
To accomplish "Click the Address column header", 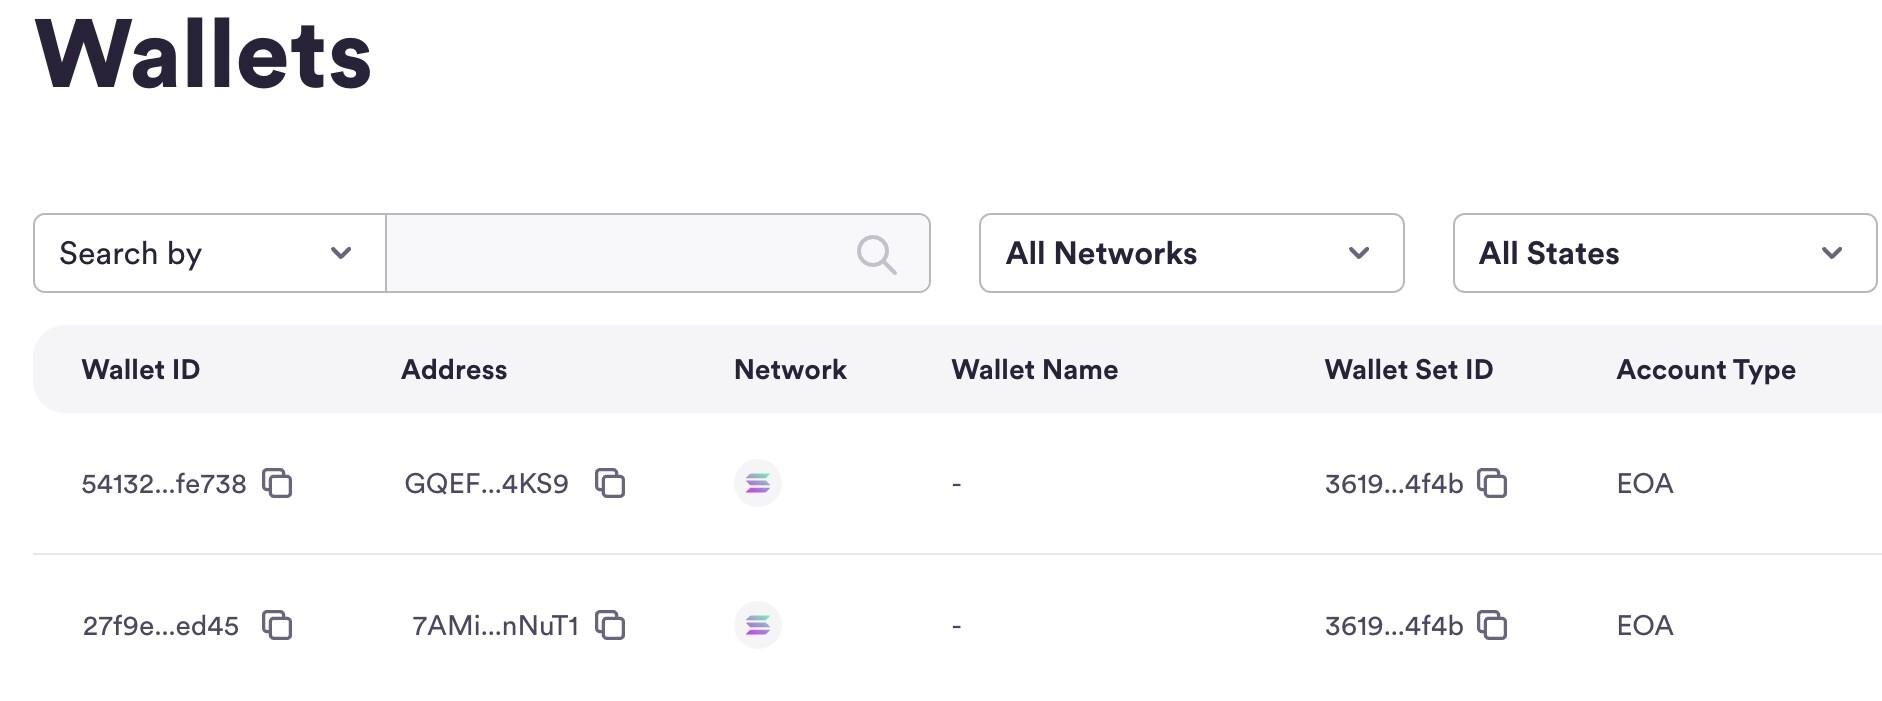I will (x=454, y=370).
